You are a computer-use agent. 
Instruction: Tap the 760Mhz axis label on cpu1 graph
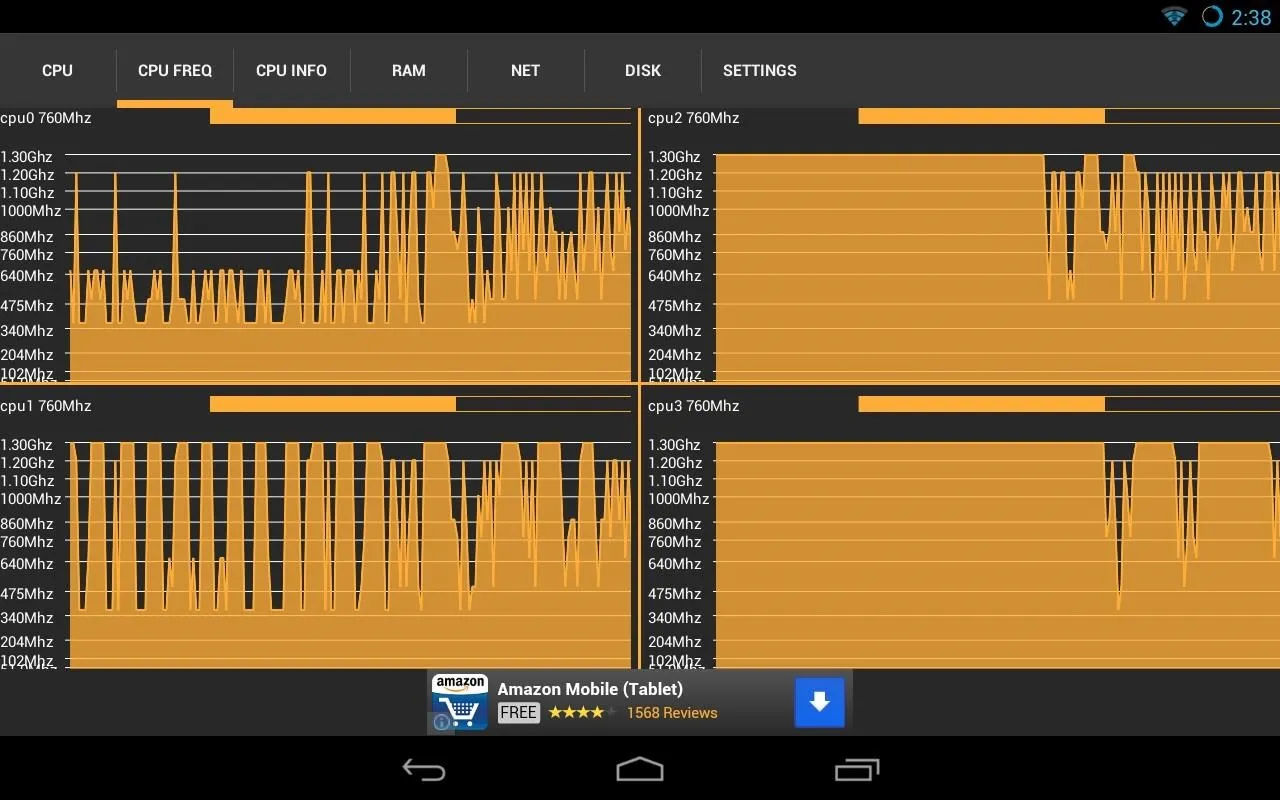pyautogui.click(x=27, y=542)
